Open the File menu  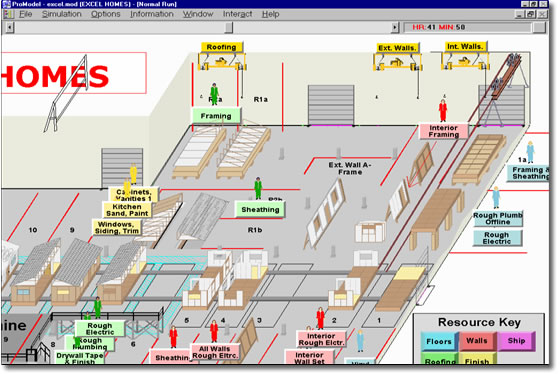[x=25, y=14]
